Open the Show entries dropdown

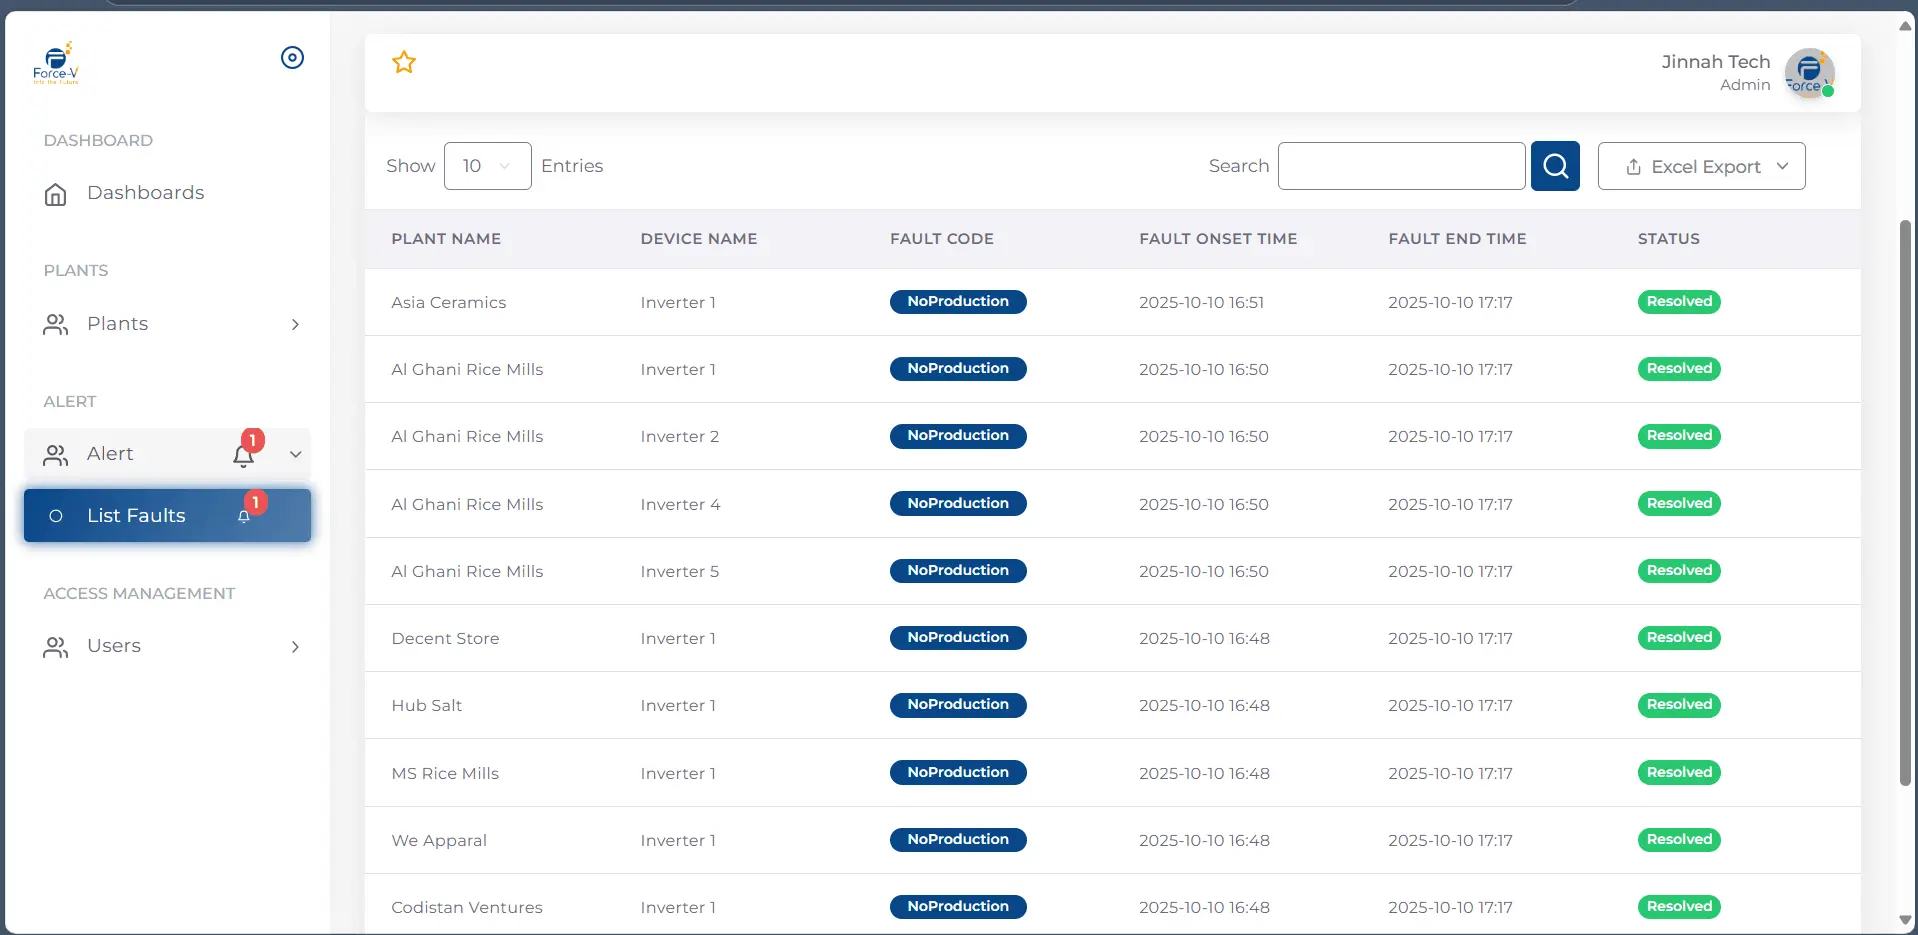coord(487,166)
